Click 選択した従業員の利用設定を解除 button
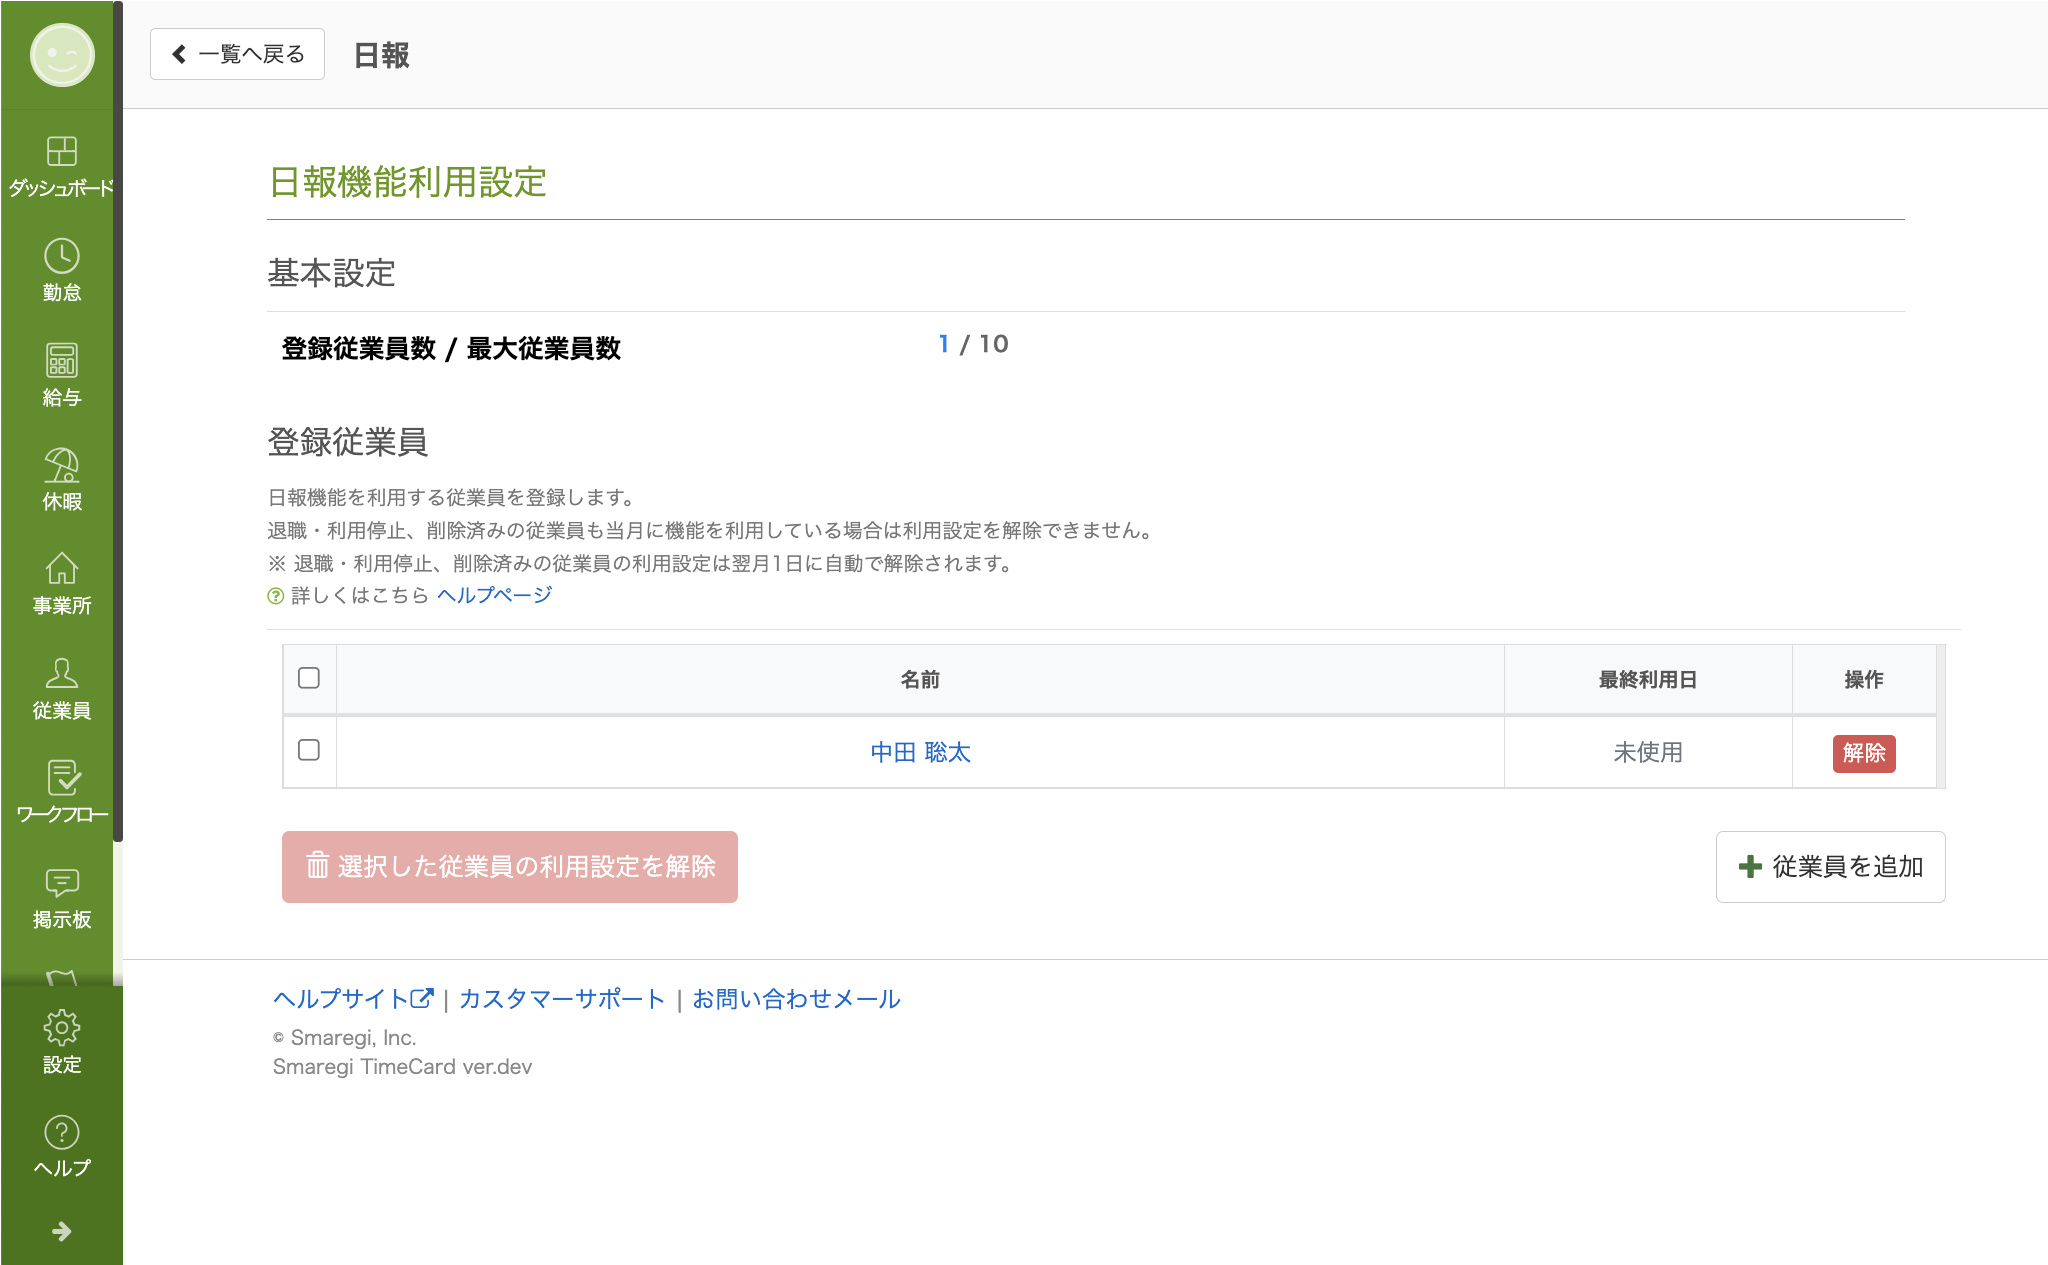Viewport: 2048px width, 1265px height. point(510,867)
